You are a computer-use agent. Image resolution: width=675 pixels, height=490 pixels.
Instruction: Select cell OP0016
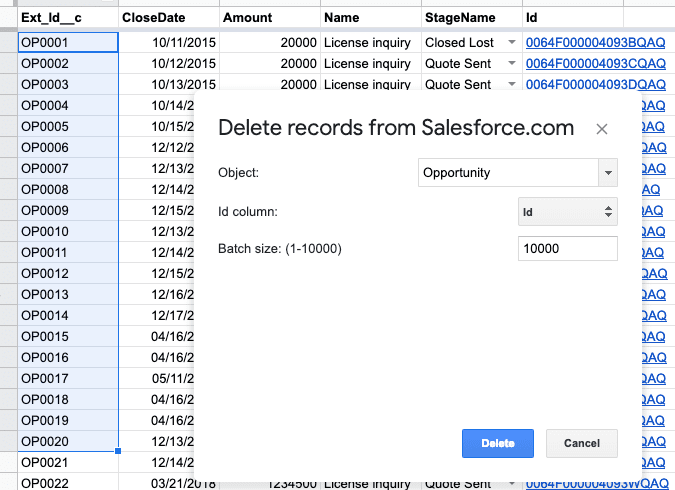(x=68, y=357)
